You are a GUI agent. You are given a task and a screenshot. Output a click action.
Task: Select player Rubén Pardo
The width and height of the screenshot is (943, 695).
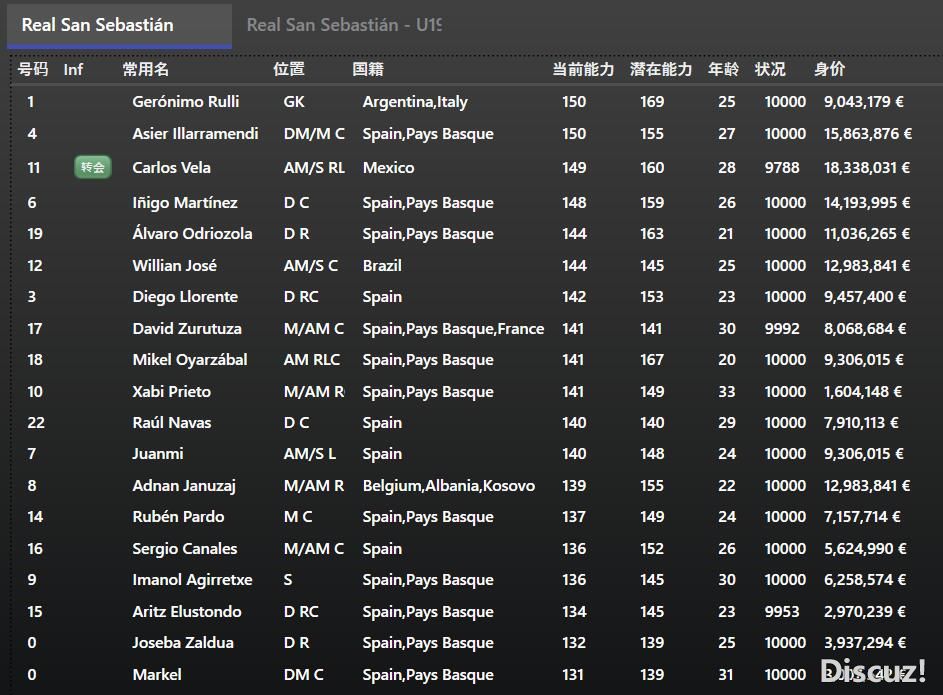(178, 517)
